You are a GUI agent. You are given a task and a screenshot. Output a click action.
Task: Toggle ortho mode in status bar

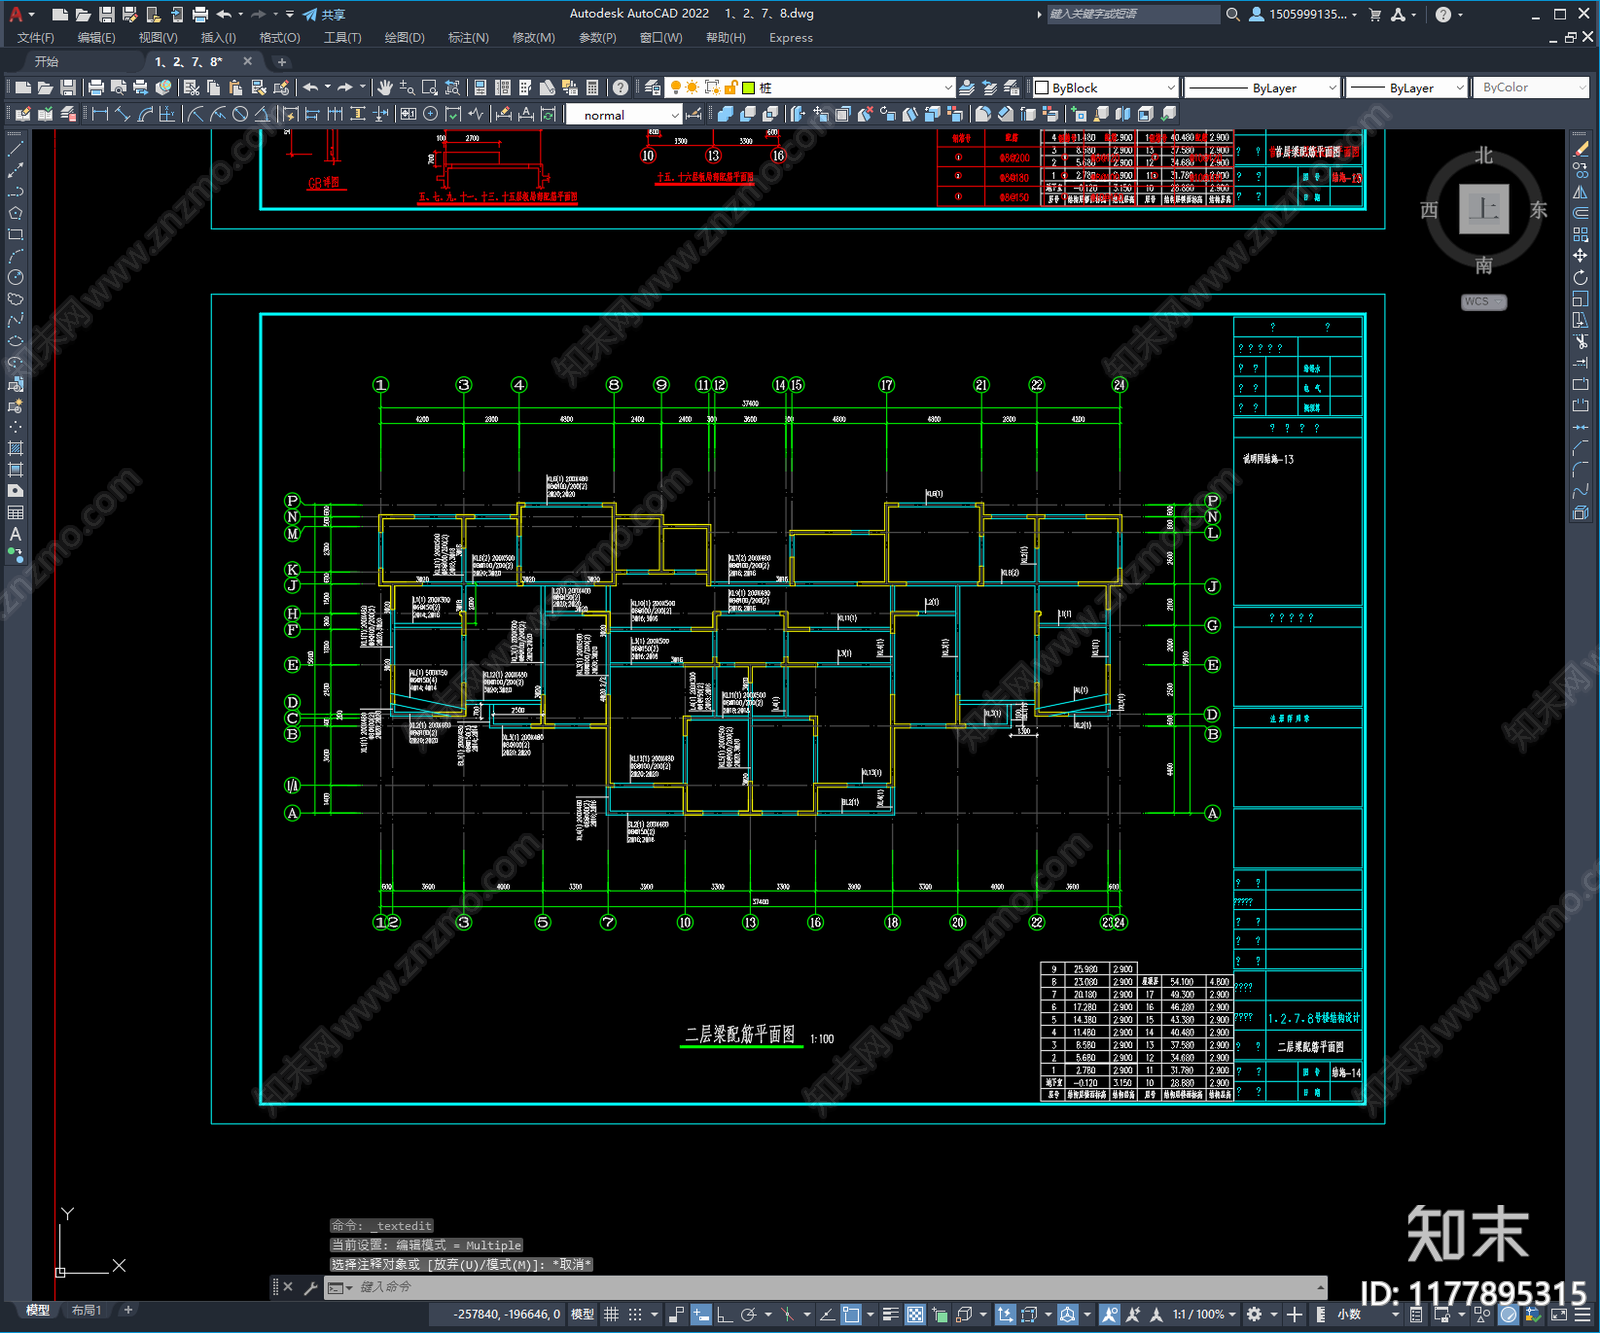tap(724, 1314)
